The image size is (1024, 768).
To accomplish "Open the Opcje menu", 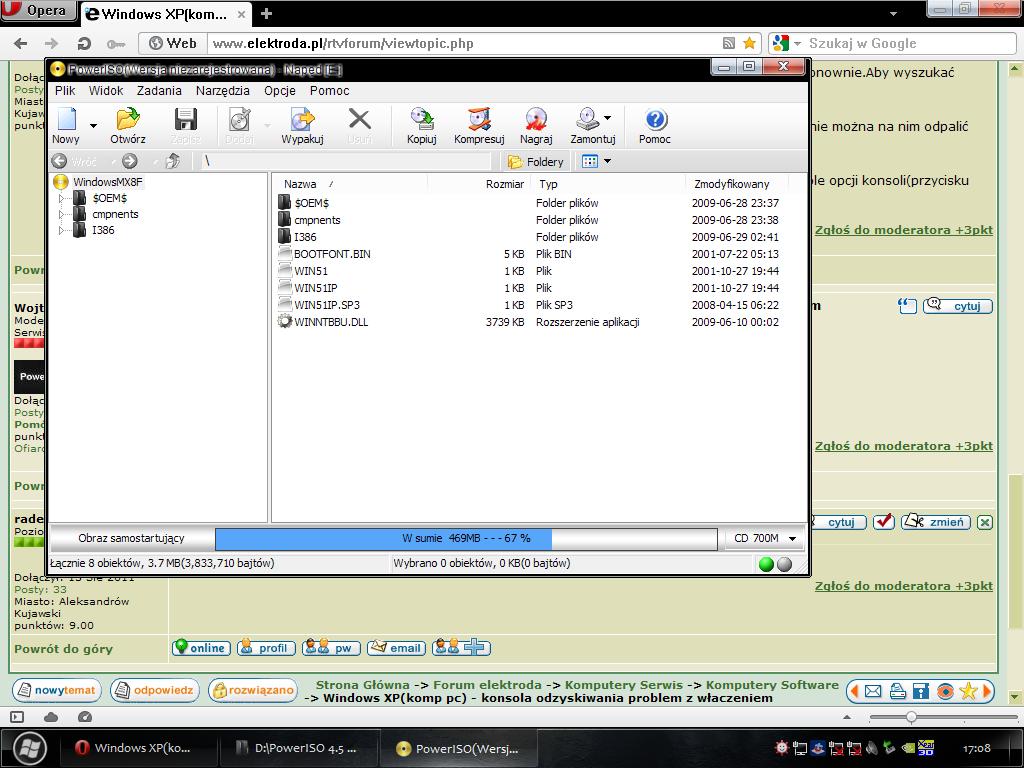I will click(x=280, y=91).
